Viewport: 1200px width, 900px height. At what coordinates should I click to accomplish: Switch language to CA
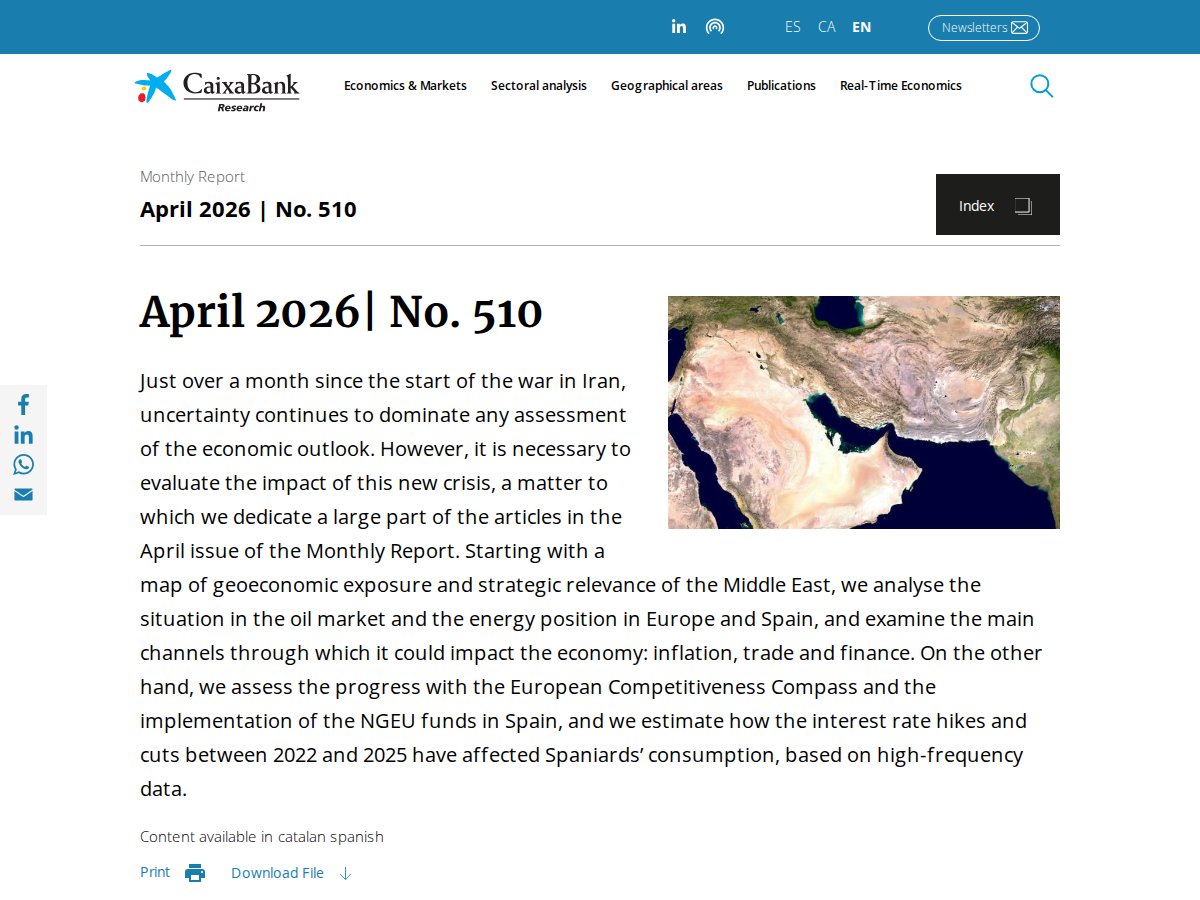(827, 27)
